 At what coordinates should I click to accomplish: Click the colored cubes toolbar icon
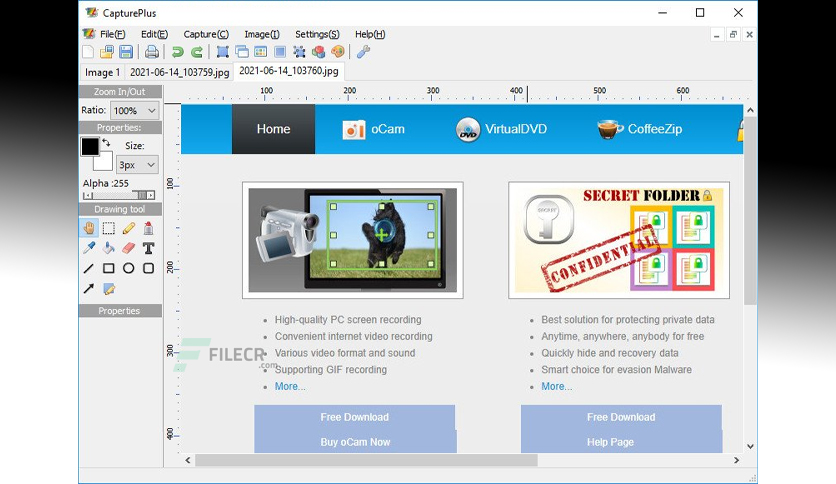pos(318,52)
